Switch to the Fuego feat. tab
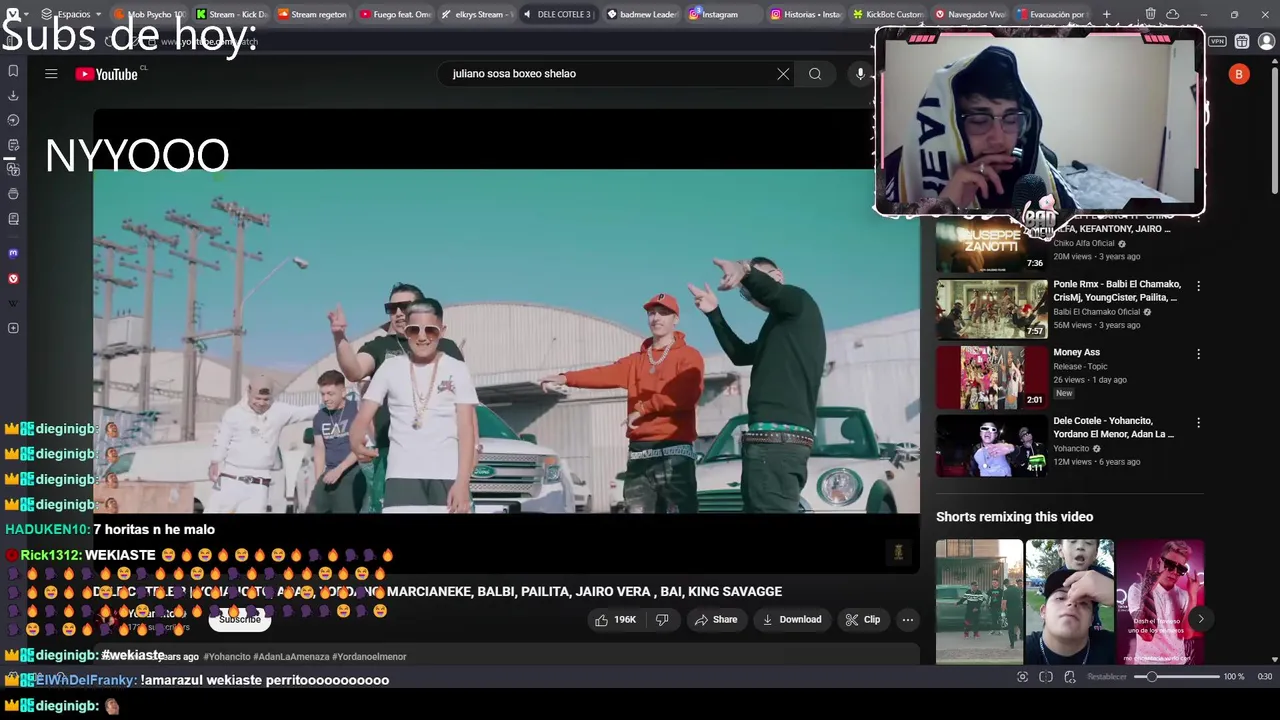The width and height of the screenshot is (1280, 720). click(394, 14)
